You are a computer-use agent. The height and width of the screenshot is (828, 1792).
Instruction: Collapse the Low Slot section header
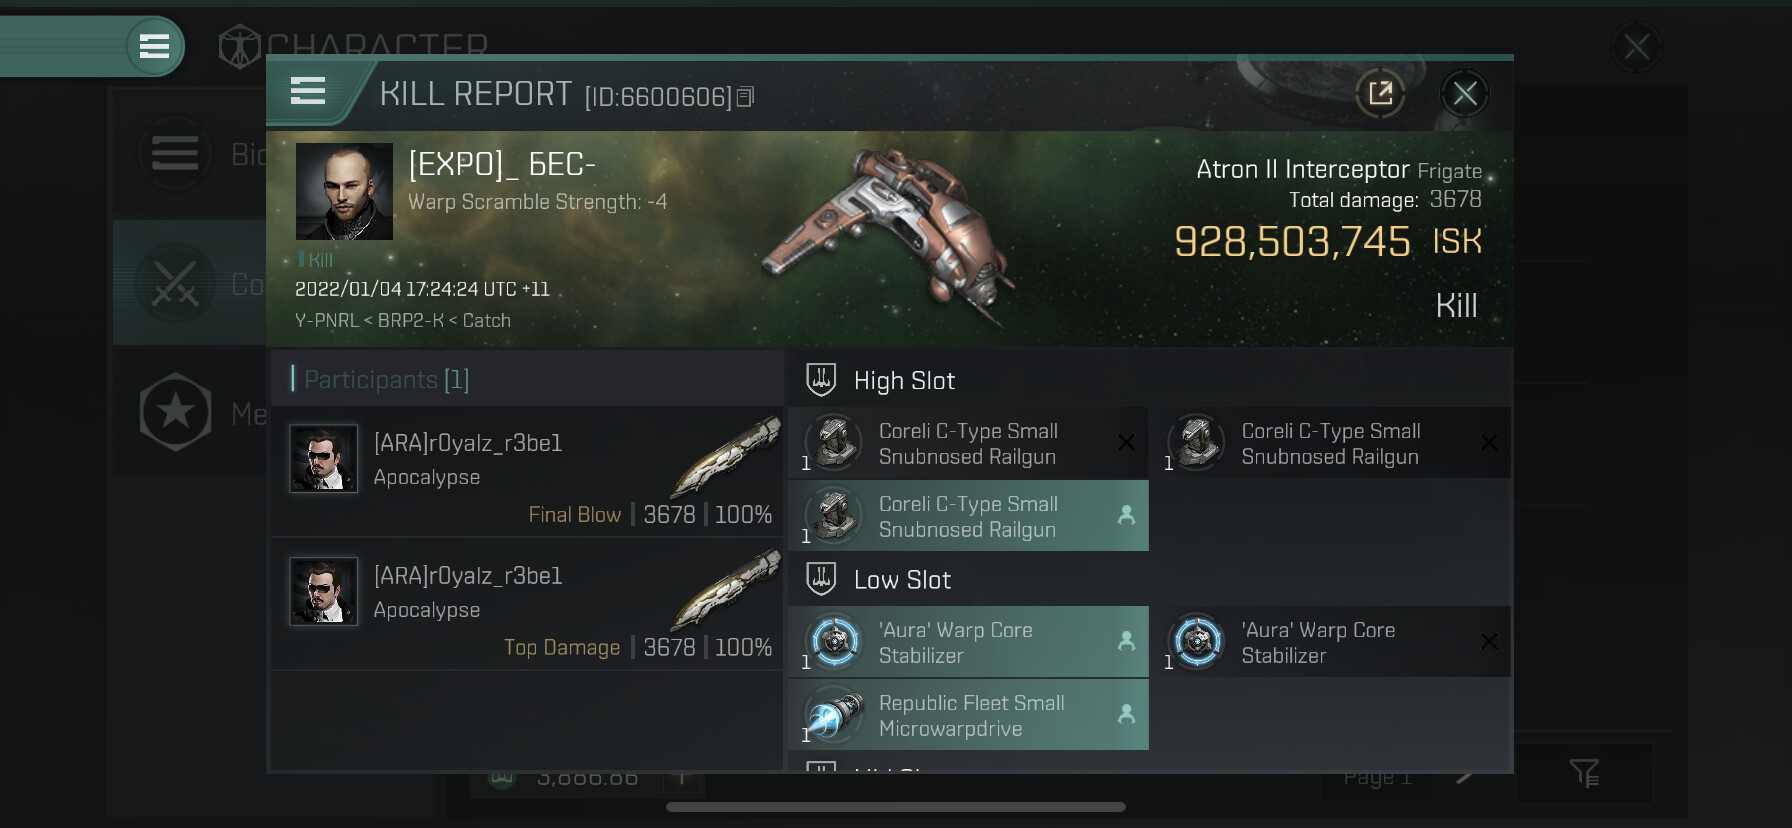(x=902, y=580)
